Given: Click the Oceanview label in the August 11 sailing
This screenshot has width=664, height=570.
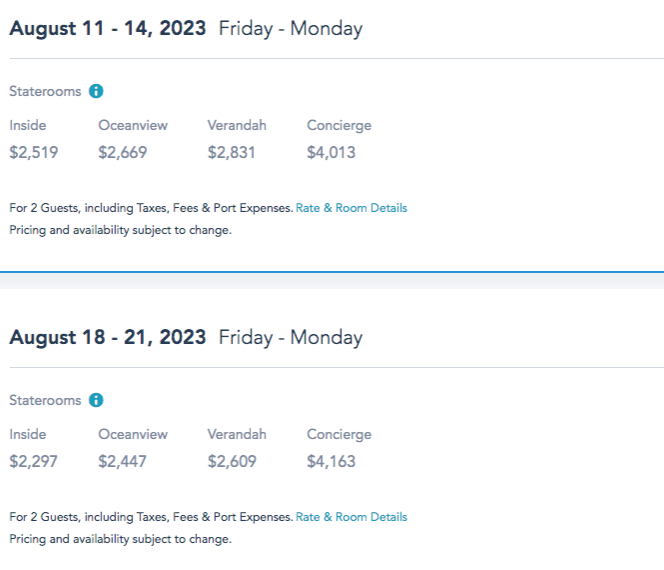Looking at the screenshot, I should [x=133, y=126].
